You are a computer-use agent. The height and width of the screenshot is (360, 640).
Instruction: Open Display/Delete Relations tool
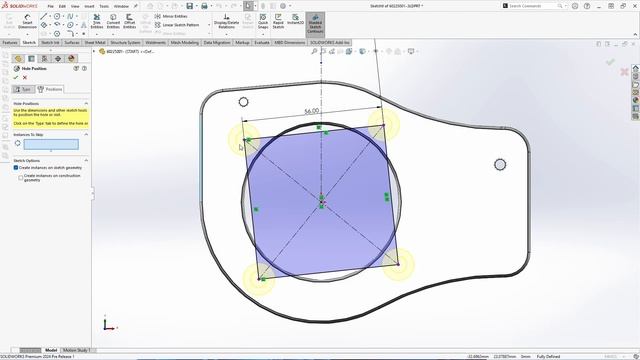227,21
